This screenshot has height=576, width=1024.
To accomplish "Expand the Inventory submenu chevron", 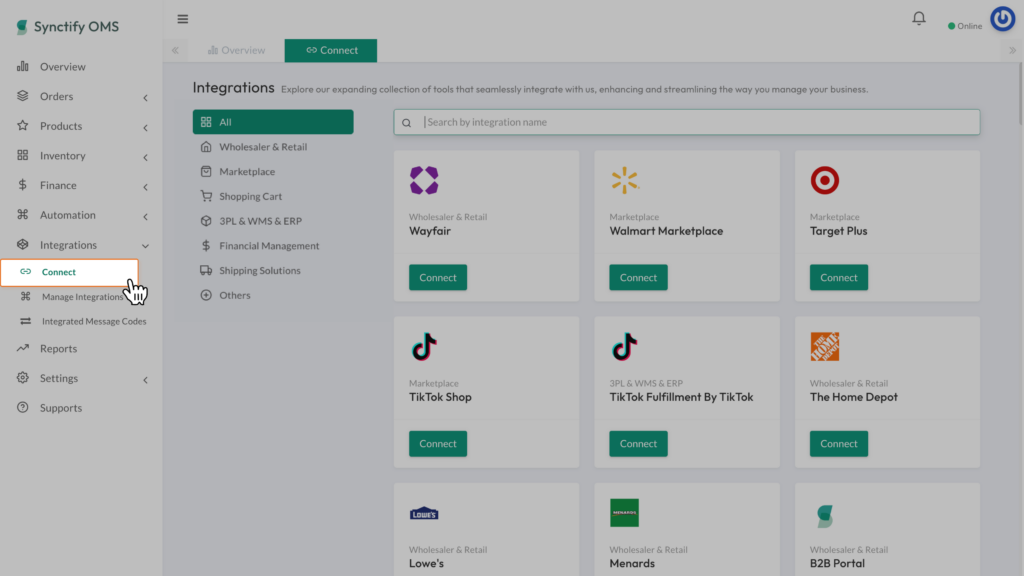I will [x=146, y=157].
